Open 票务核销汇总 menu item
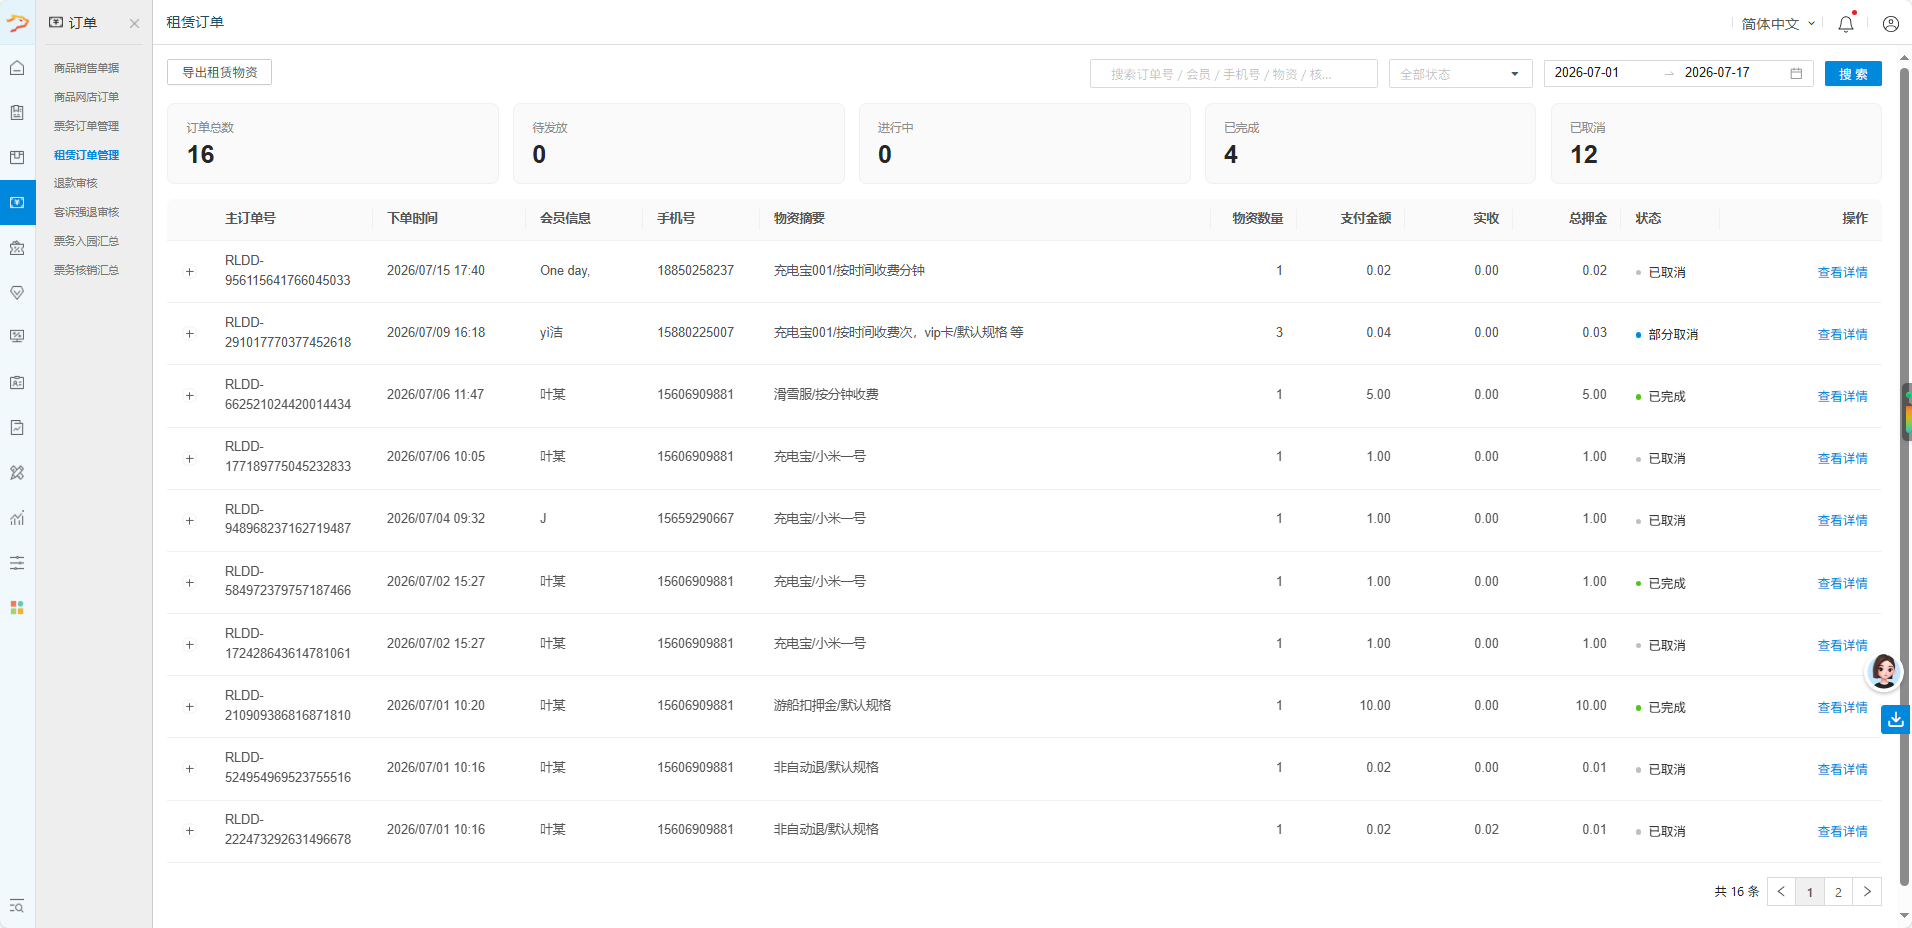1912x928 pixels. pyautogui.click(x=86, y=270)
